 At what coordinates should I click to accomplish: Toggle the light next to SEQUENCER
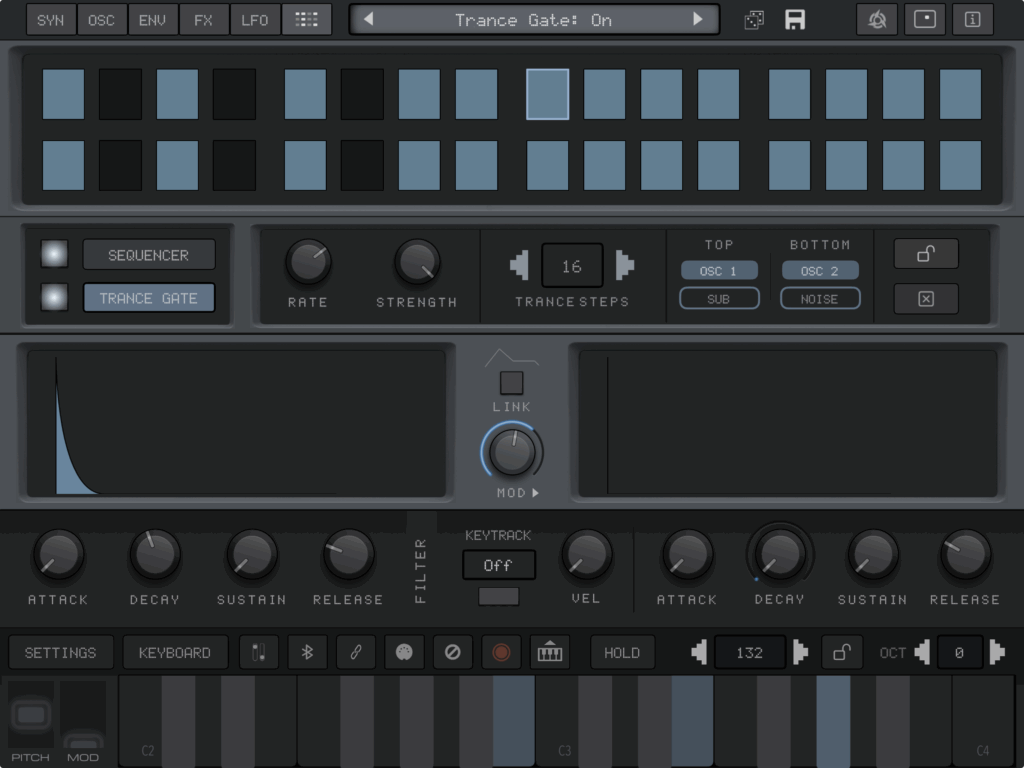pyautogui.click(x=54, y=255)
